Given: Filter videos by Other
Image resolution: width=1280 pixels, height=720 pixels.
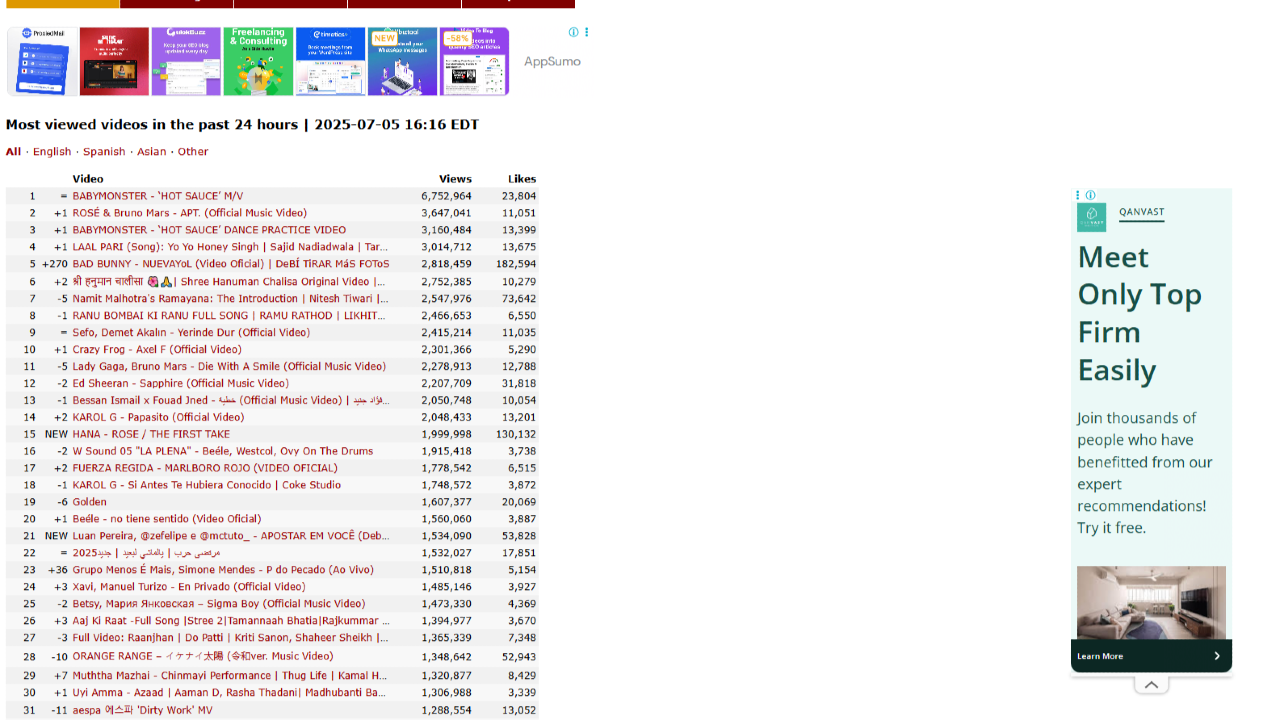Looking at the screenshot, I should tap(193, 152).
